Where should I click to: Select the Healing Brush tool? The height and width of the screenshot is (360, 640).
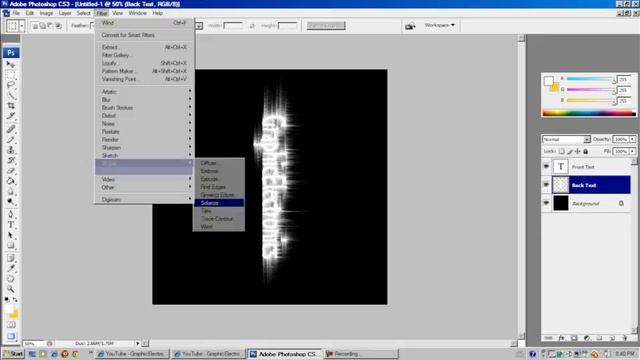11,129
